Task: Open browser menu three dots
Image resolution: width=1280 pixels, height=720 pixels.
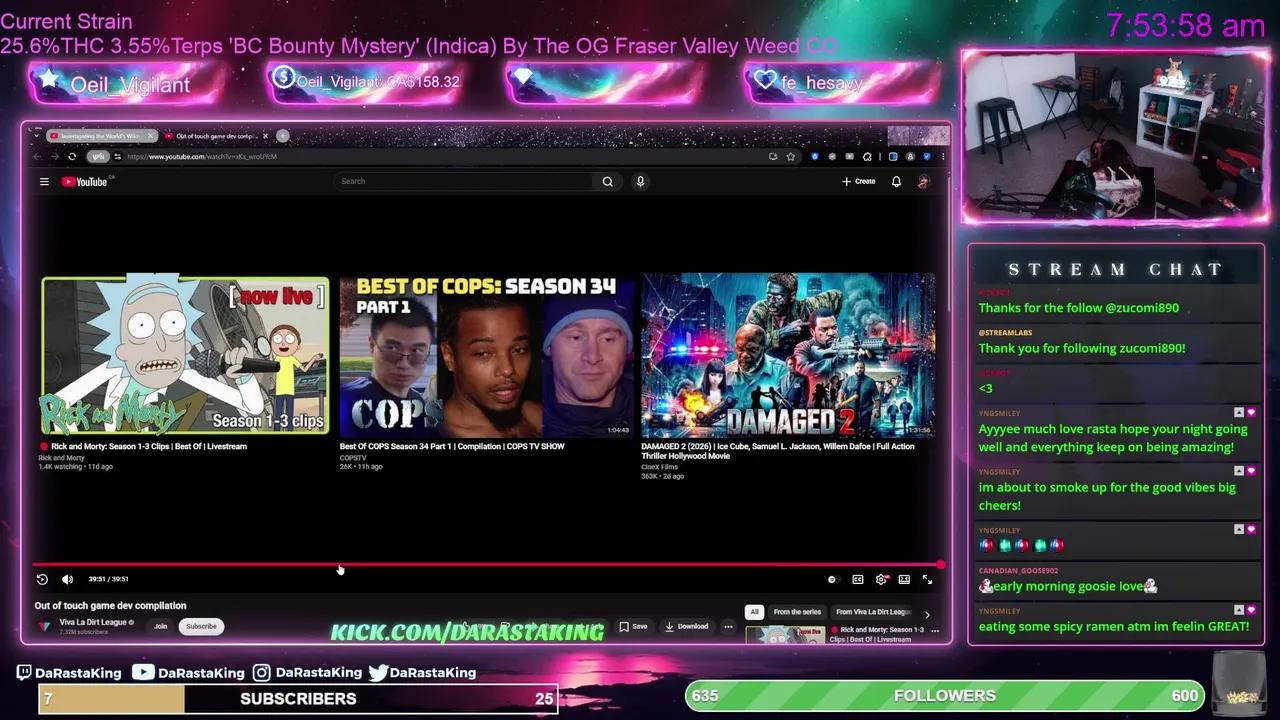Action: tap(942, 156)
